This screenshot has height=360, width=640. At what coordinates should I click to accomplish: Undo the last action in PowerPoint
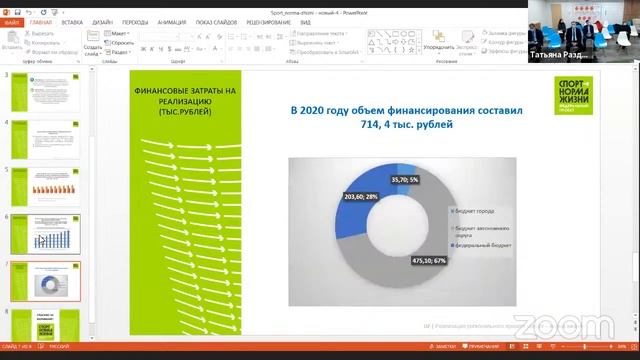coord(29,13)
